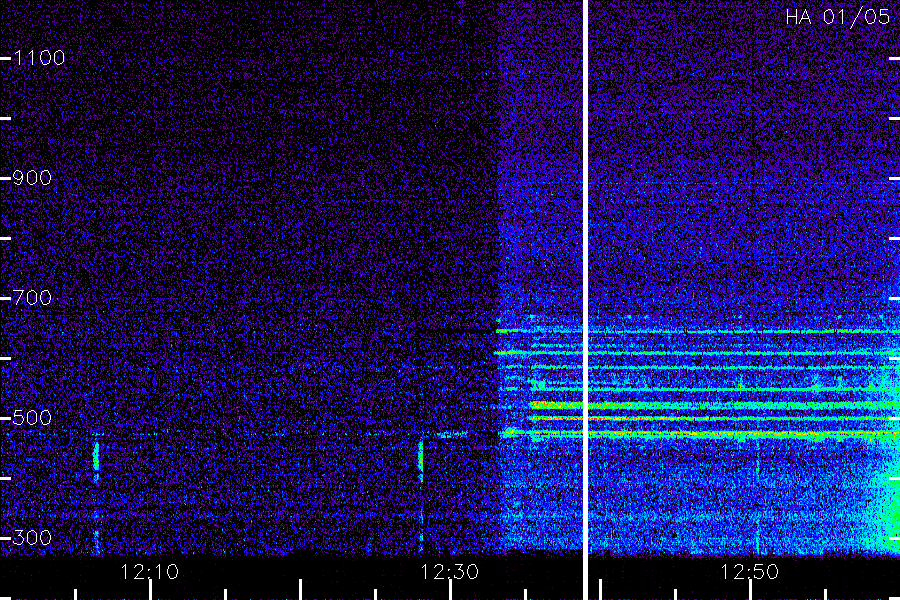Screen dimensions: 900x600
Task: Click the 1100 frequency axis label
Action: [x=39, y=58]
